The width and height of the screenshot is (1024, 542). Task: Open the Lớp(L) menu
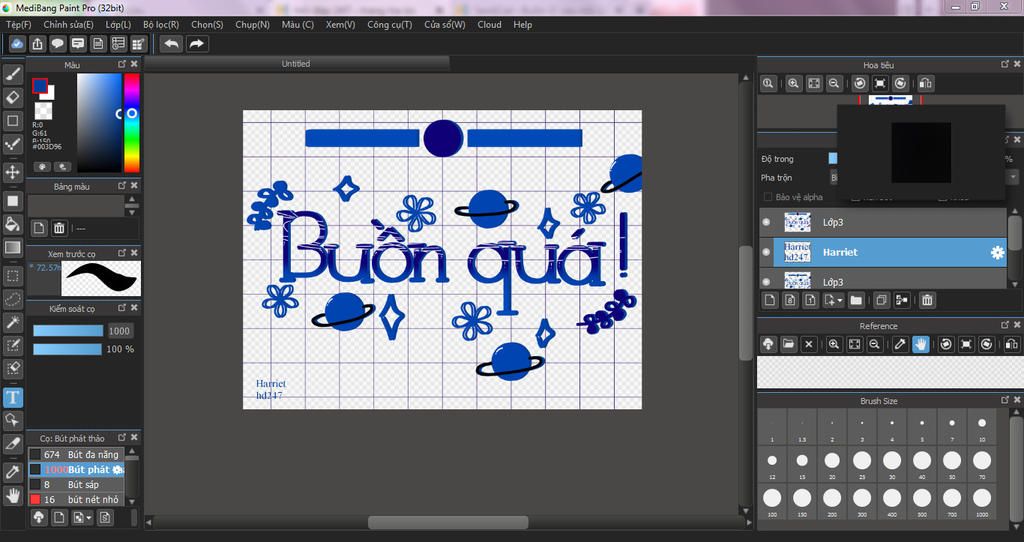point(118,25)
